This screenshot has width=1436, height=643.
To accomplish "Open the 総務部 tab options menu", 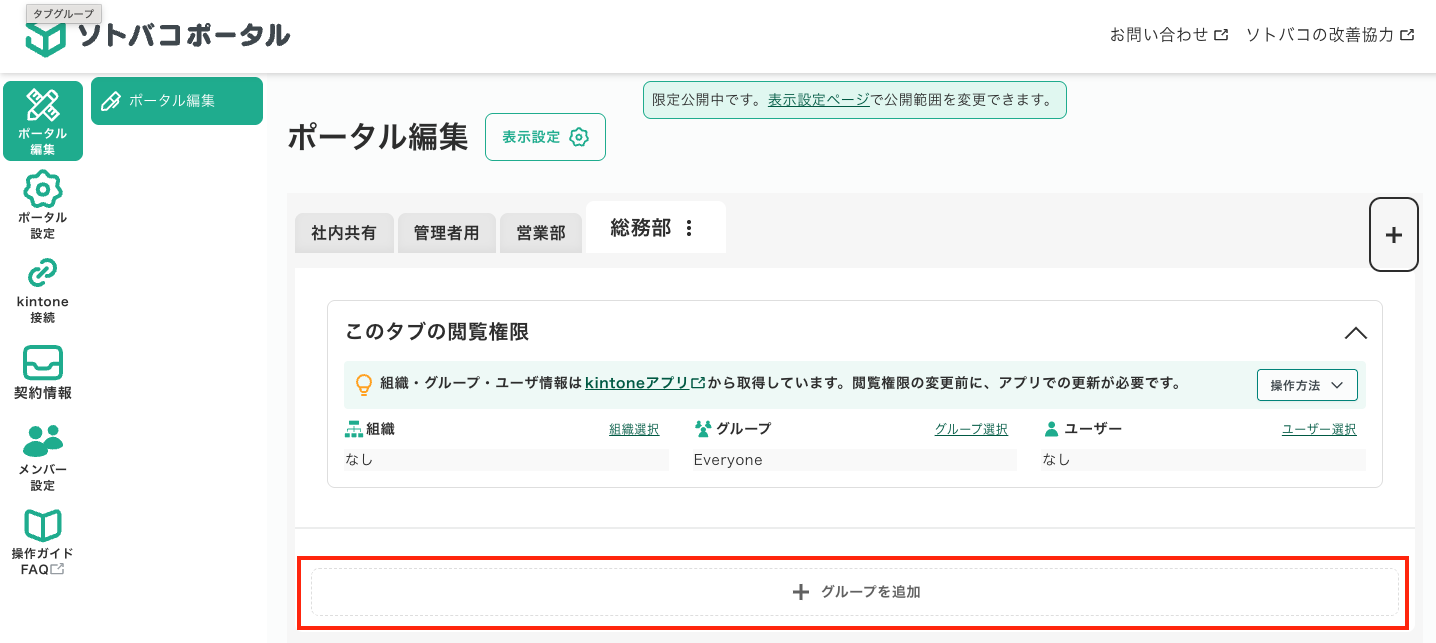I will click(687, 227).
